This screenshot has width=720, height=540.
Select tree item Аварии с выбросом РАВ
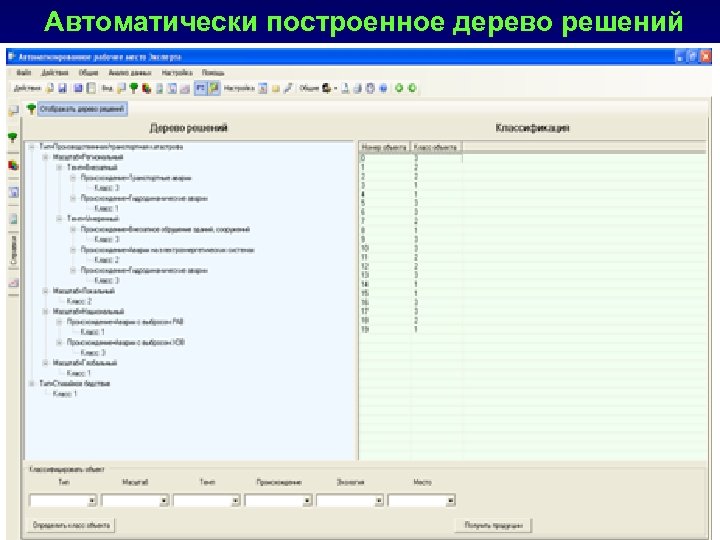[125, 321]
